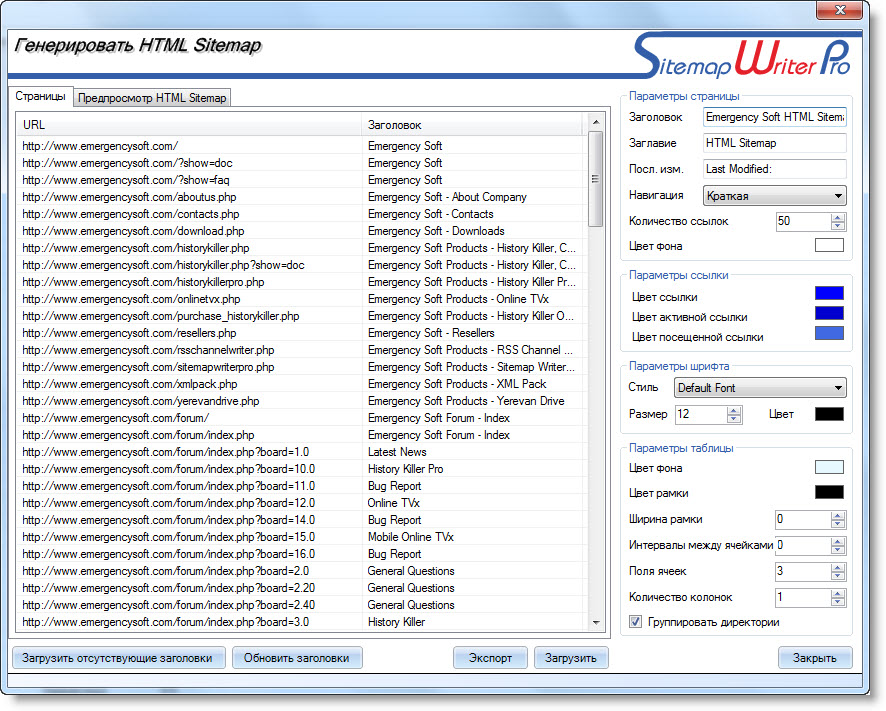
Task: Click the scroll down arrow of page list
Action: point(596,622)
